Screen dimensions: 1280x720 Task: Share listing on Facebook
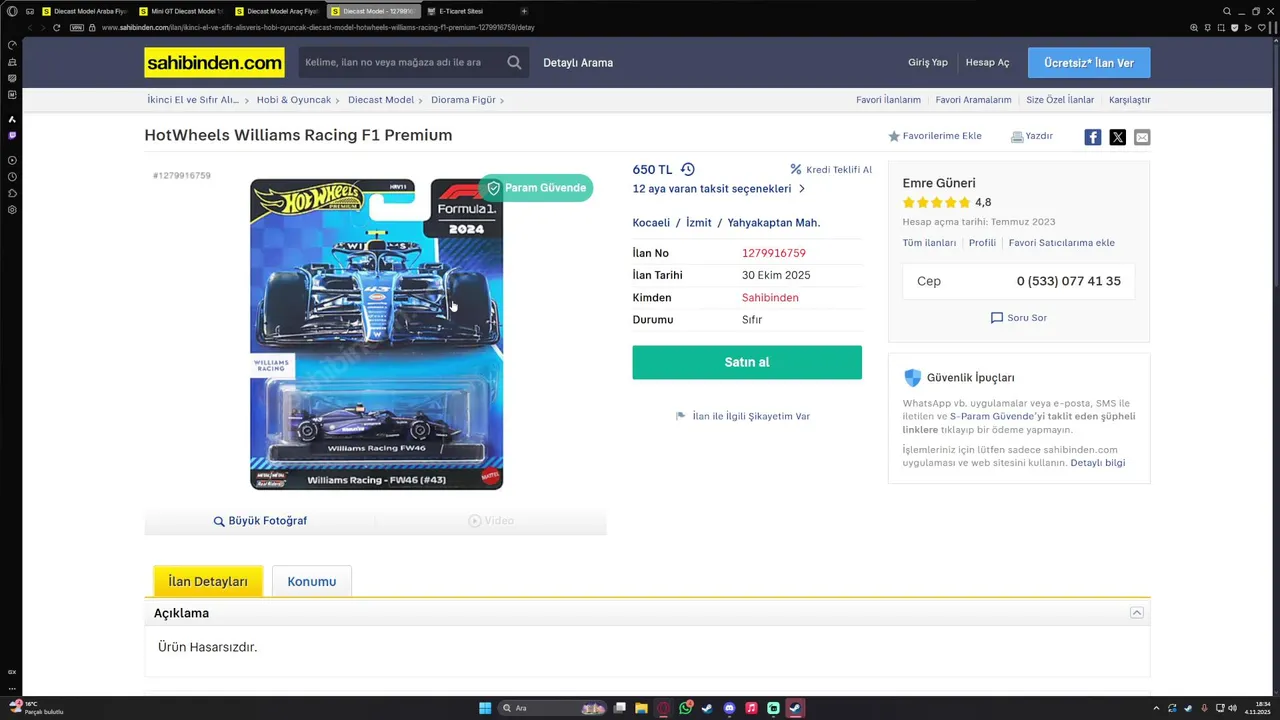tap(1093, 137)
